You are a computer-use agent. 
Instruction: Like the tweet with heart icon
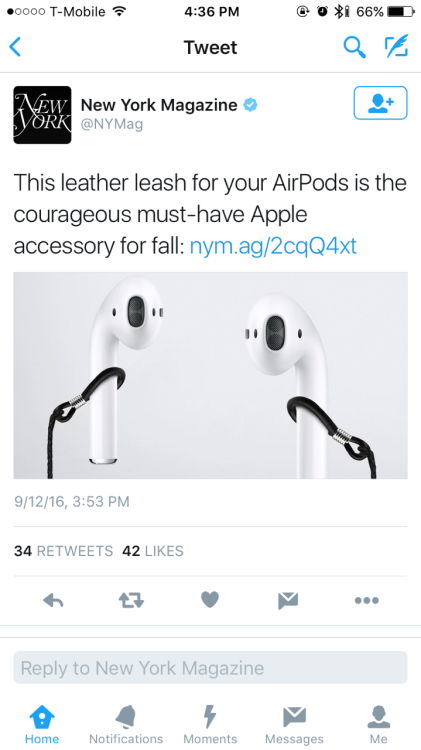210,599
